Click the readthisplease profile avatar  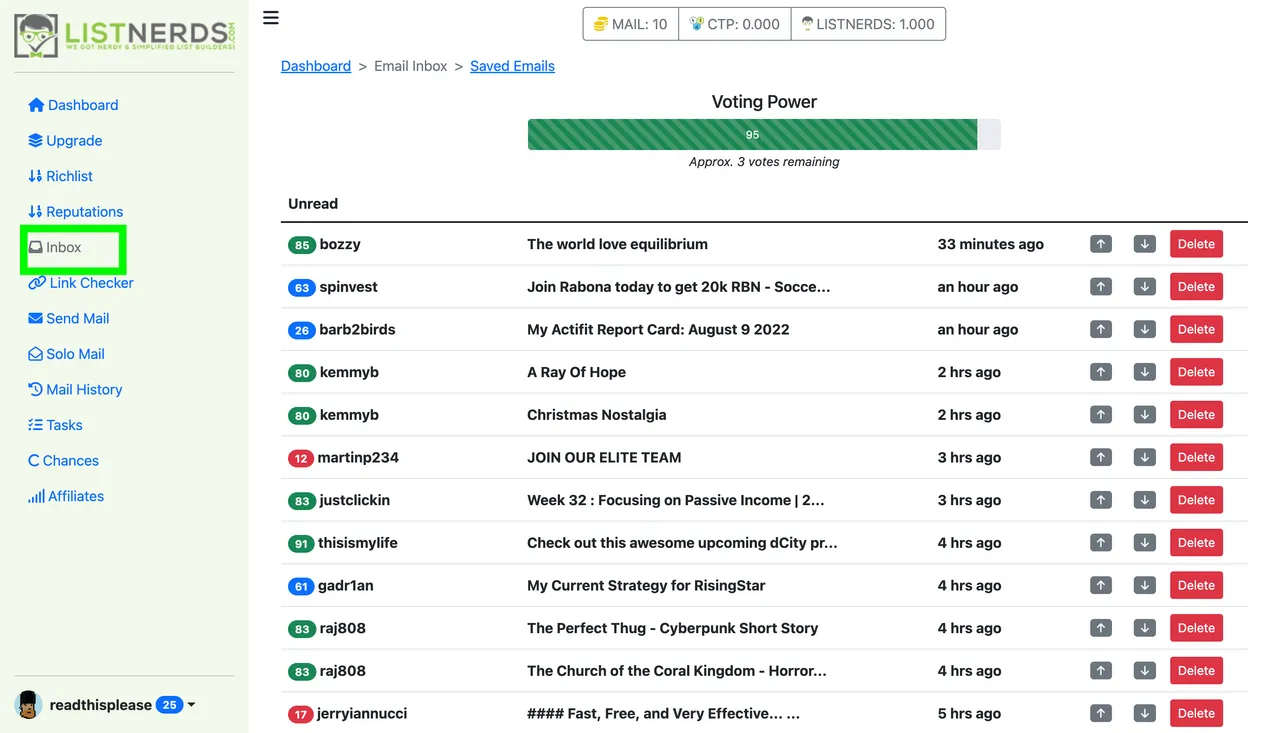point(29,704)
